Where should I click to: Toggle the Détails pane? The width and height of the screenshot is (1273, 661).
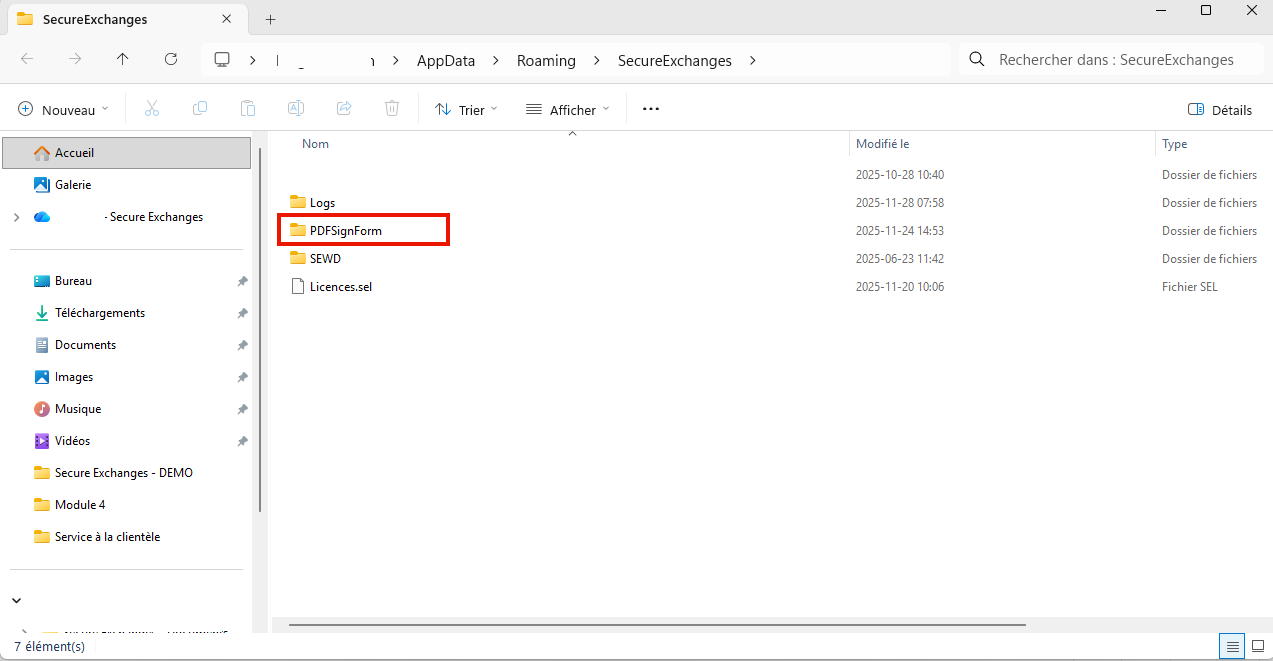1219,110
